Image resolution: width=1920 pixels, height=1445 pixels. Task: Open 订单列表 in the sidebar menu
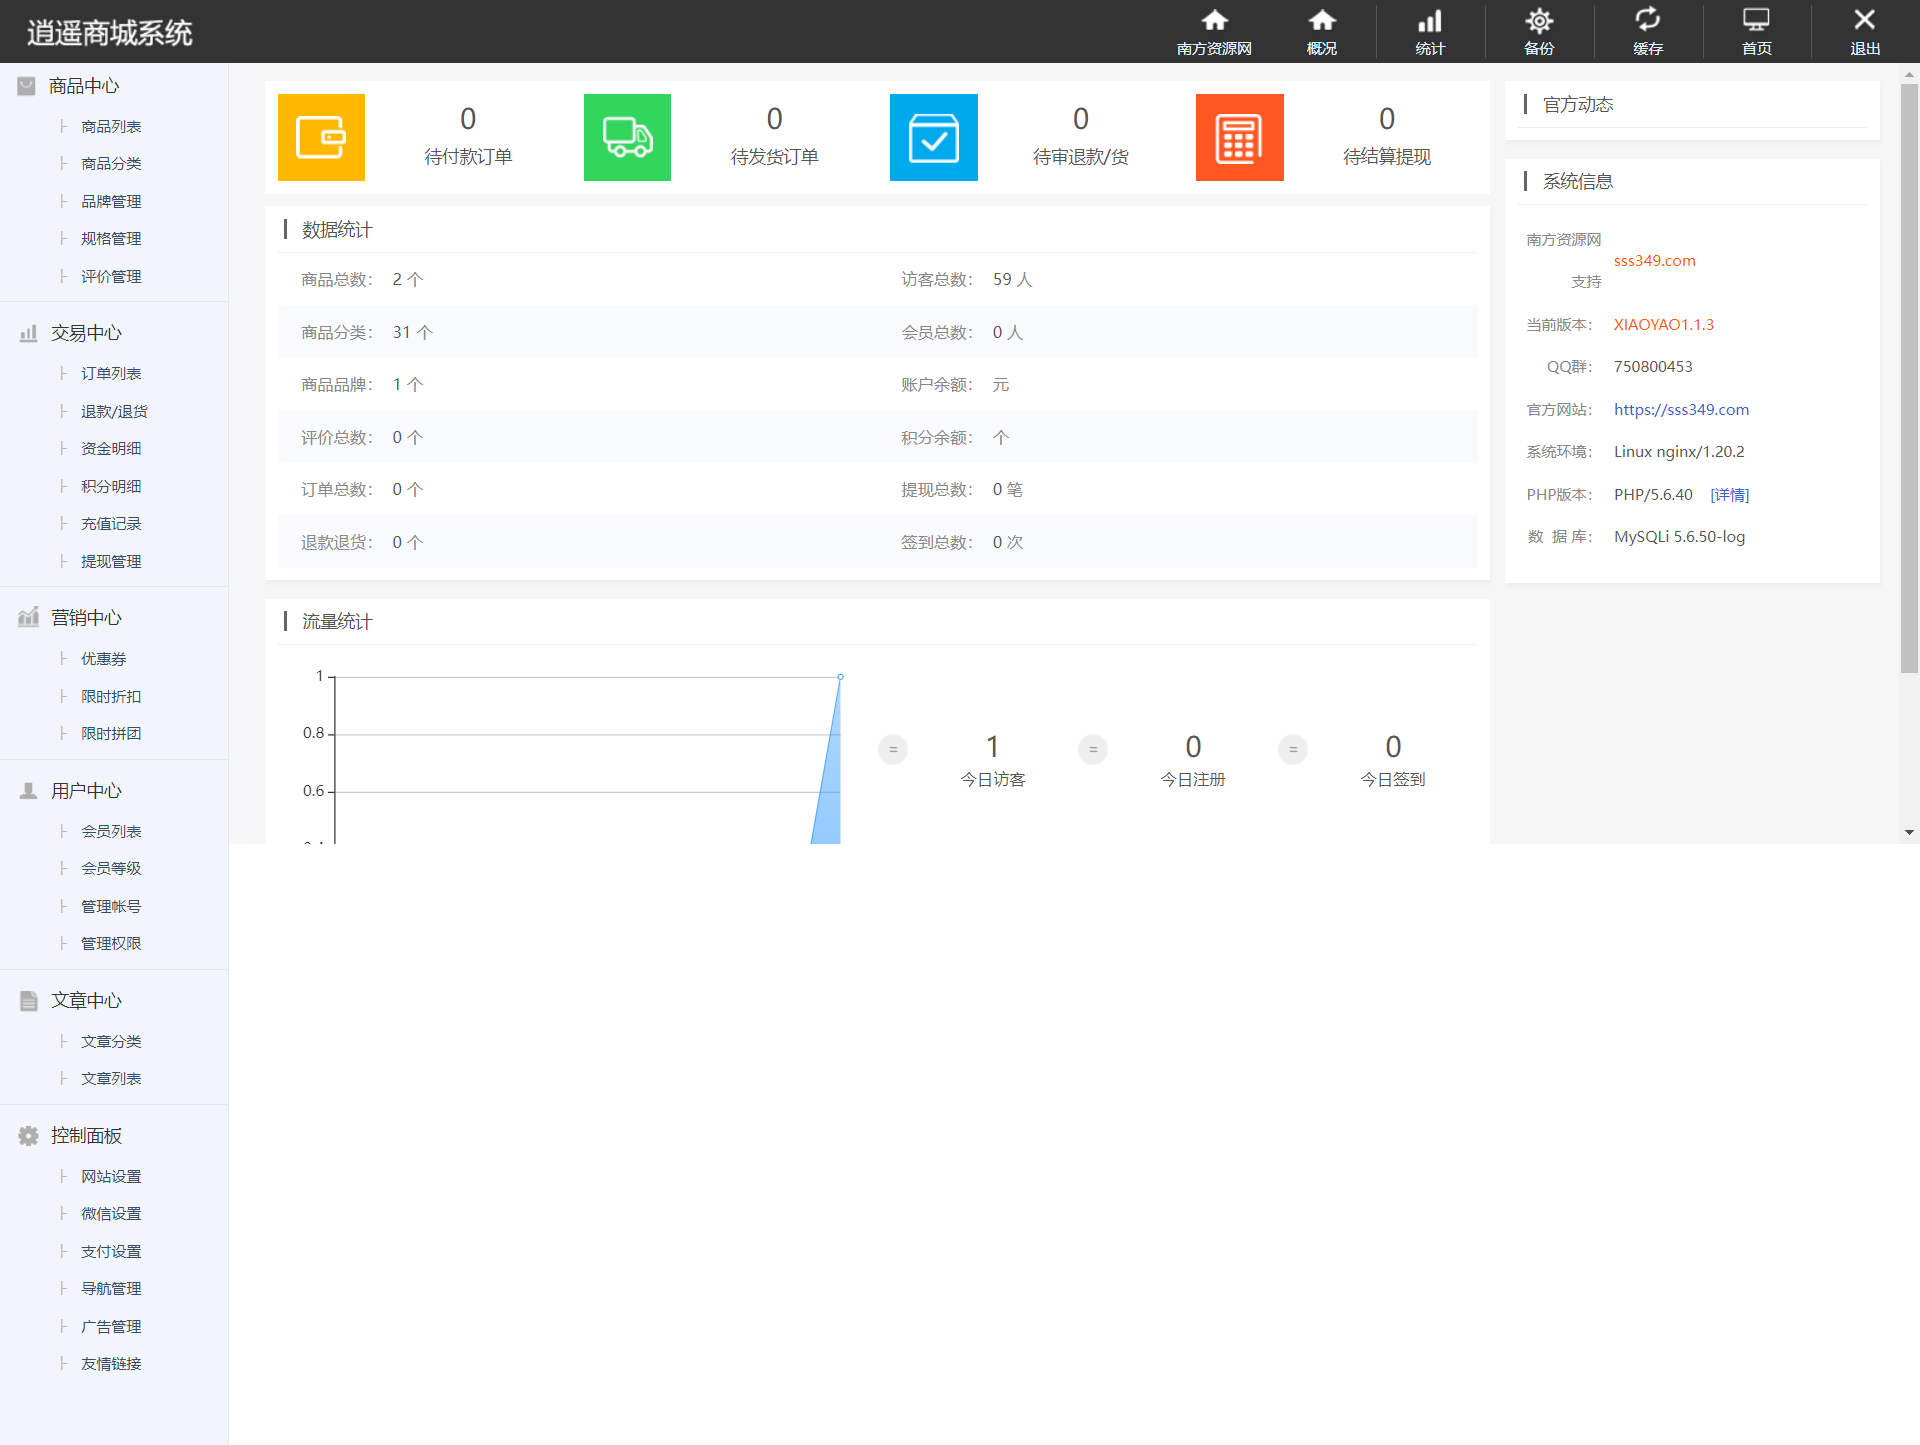click(x=111, y=374)
